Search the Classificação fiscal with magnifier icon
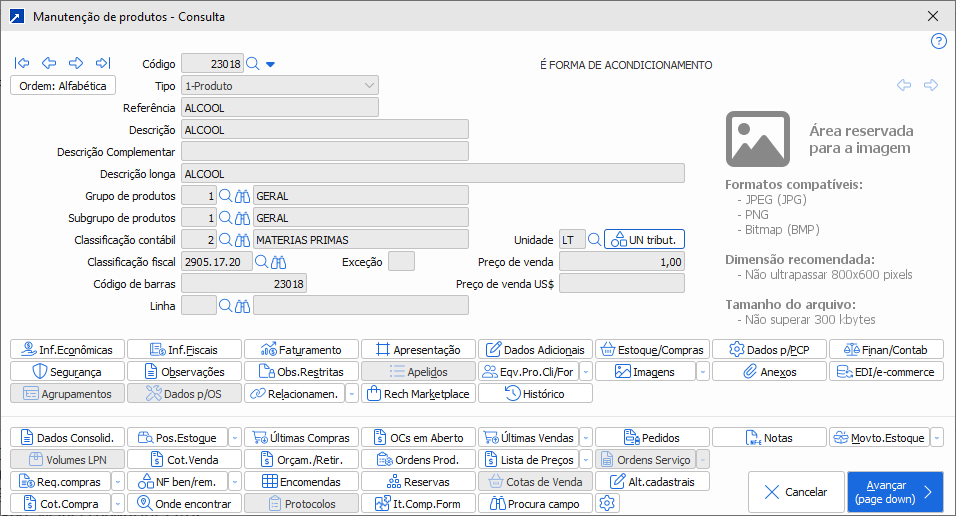The height and width of the screenshot is (516, 956). (261, 262)
